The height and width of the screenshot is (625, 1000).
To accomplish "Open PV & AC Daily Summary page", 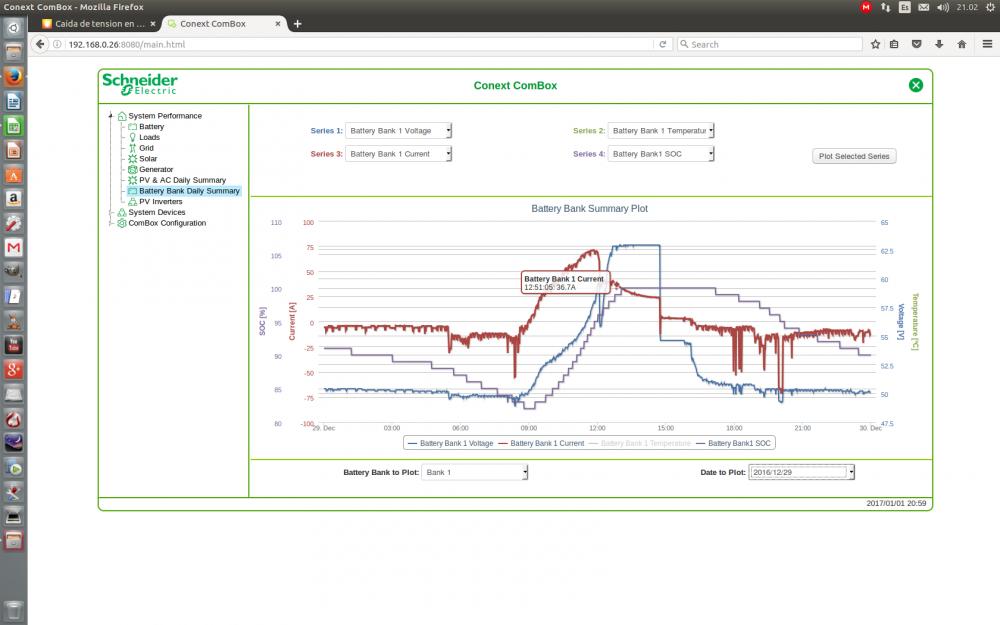I will pyautogui.click(x=182, y=180).
